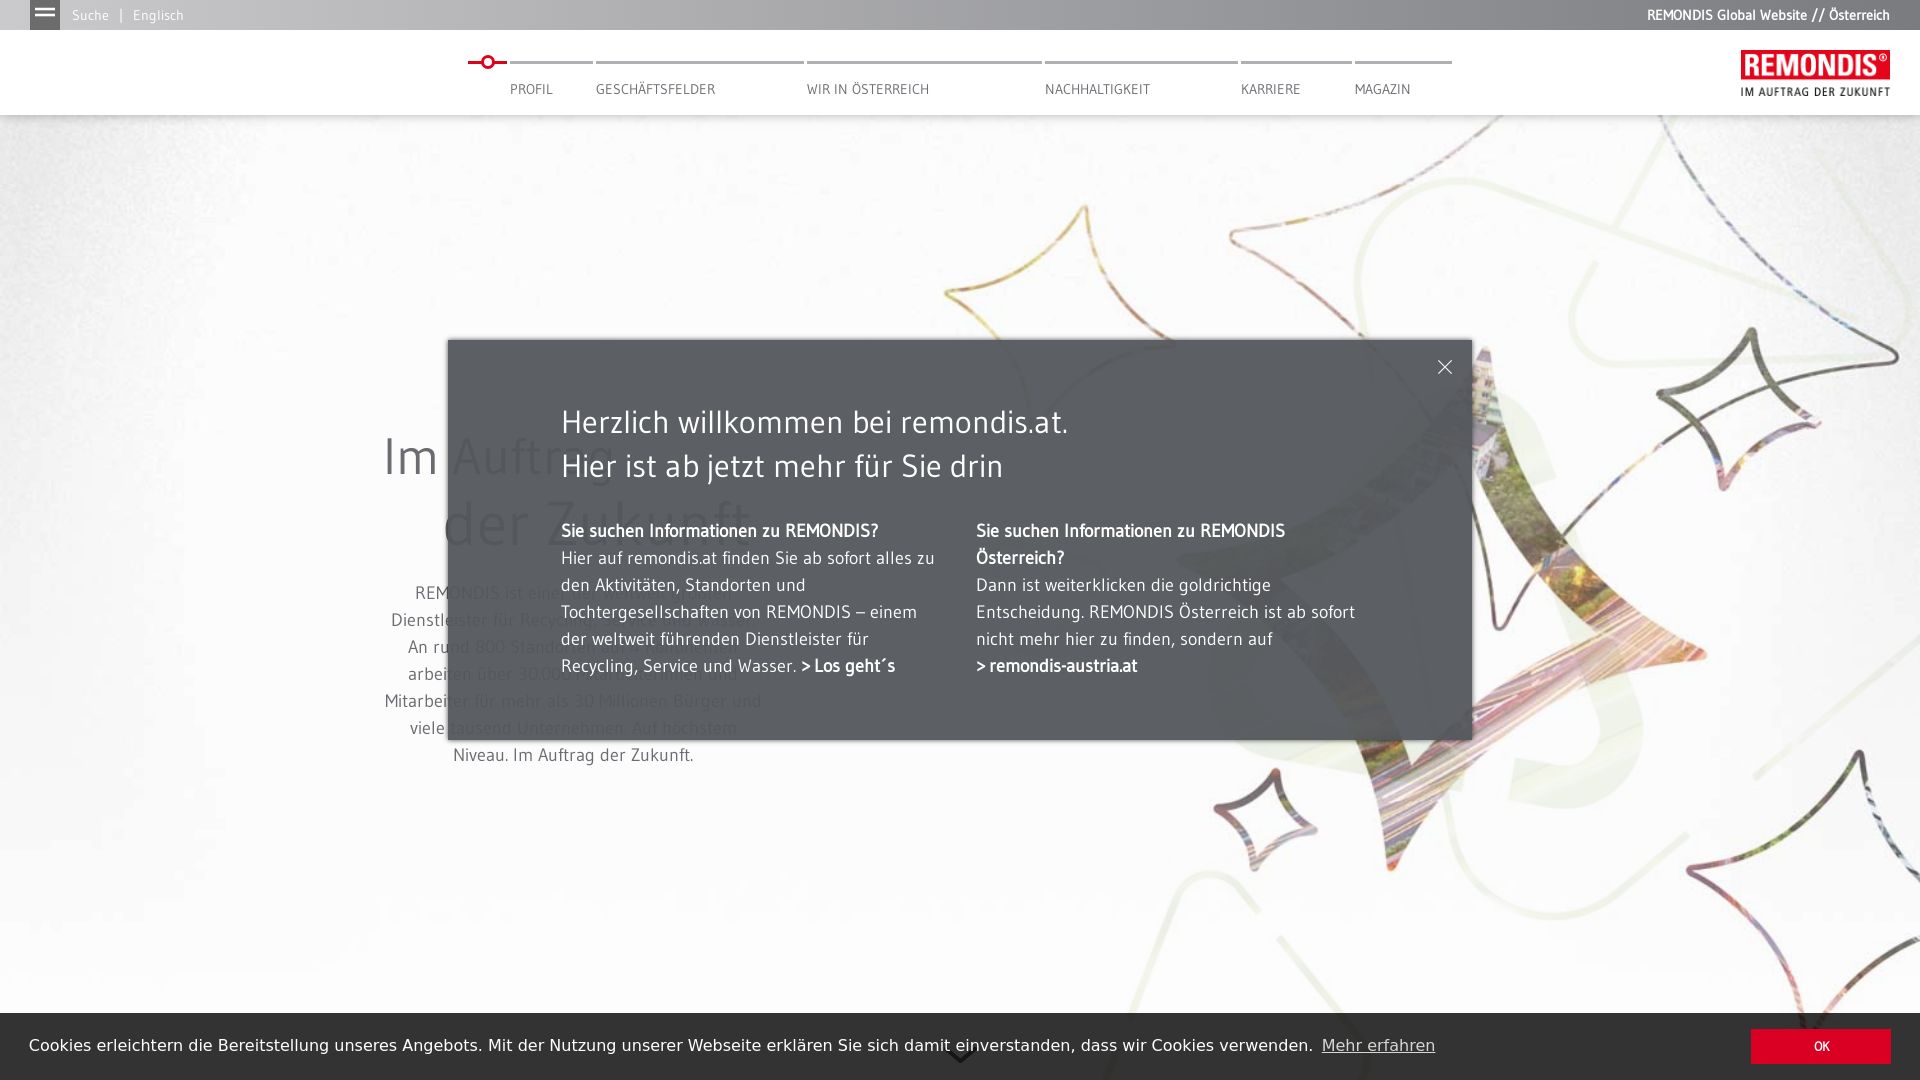Close the welcome popup
This screenshot has width=1920, height=1080.
(1444, 367)
